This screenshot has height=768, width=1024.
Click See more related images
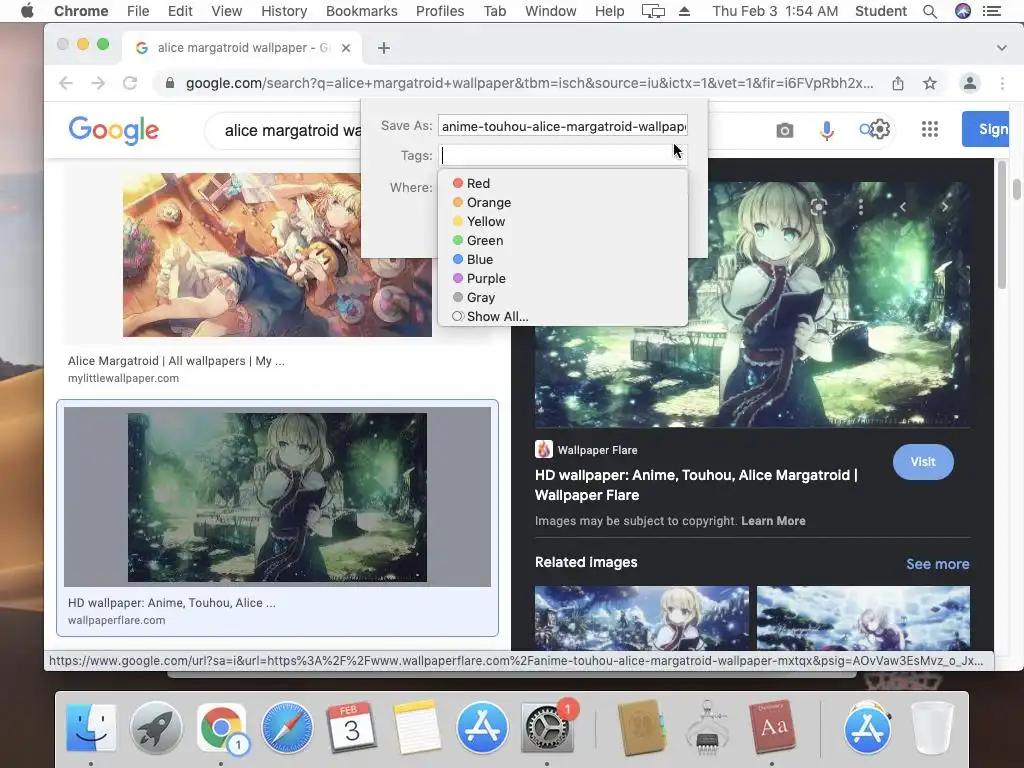937,564
